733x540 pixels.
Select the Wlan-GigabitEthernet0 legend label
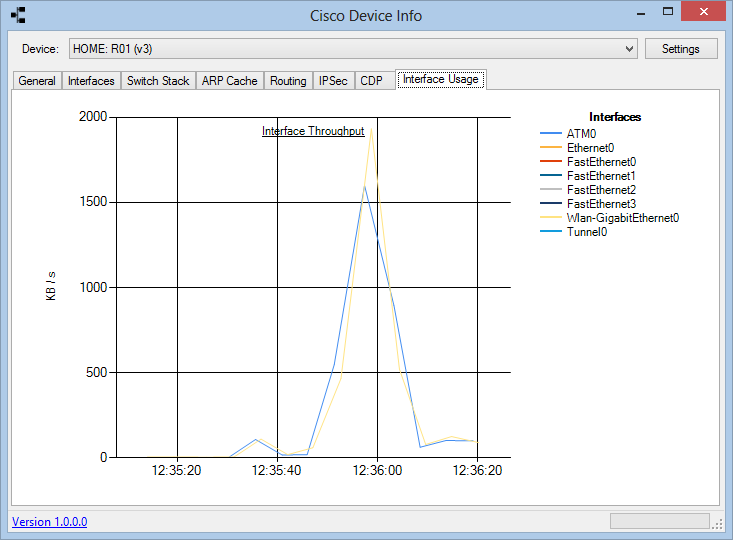(x=623, y=218)
